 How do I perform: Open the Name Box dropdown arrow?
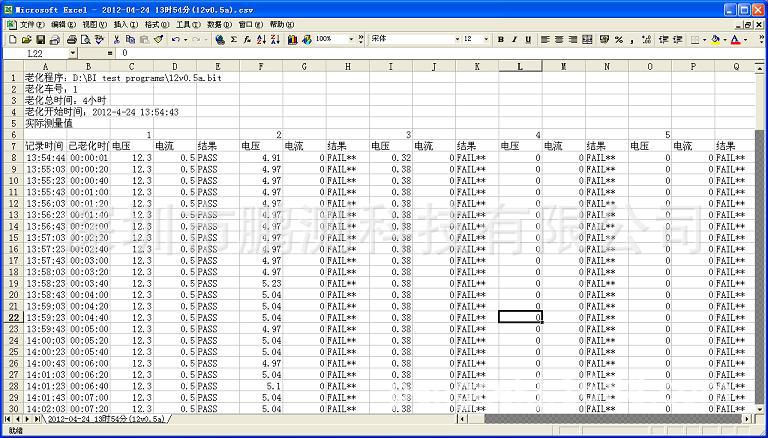tap(72, 52)
